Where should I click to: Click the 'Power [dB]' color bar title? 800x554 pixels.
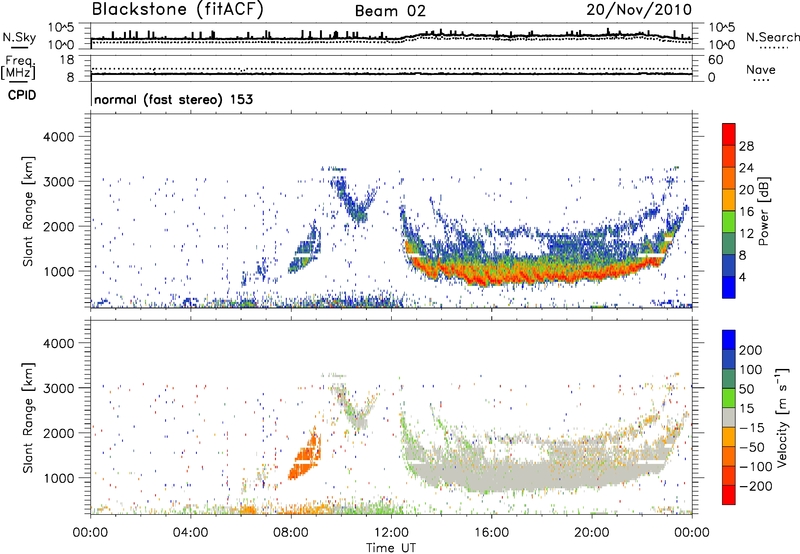click(763, 211)
